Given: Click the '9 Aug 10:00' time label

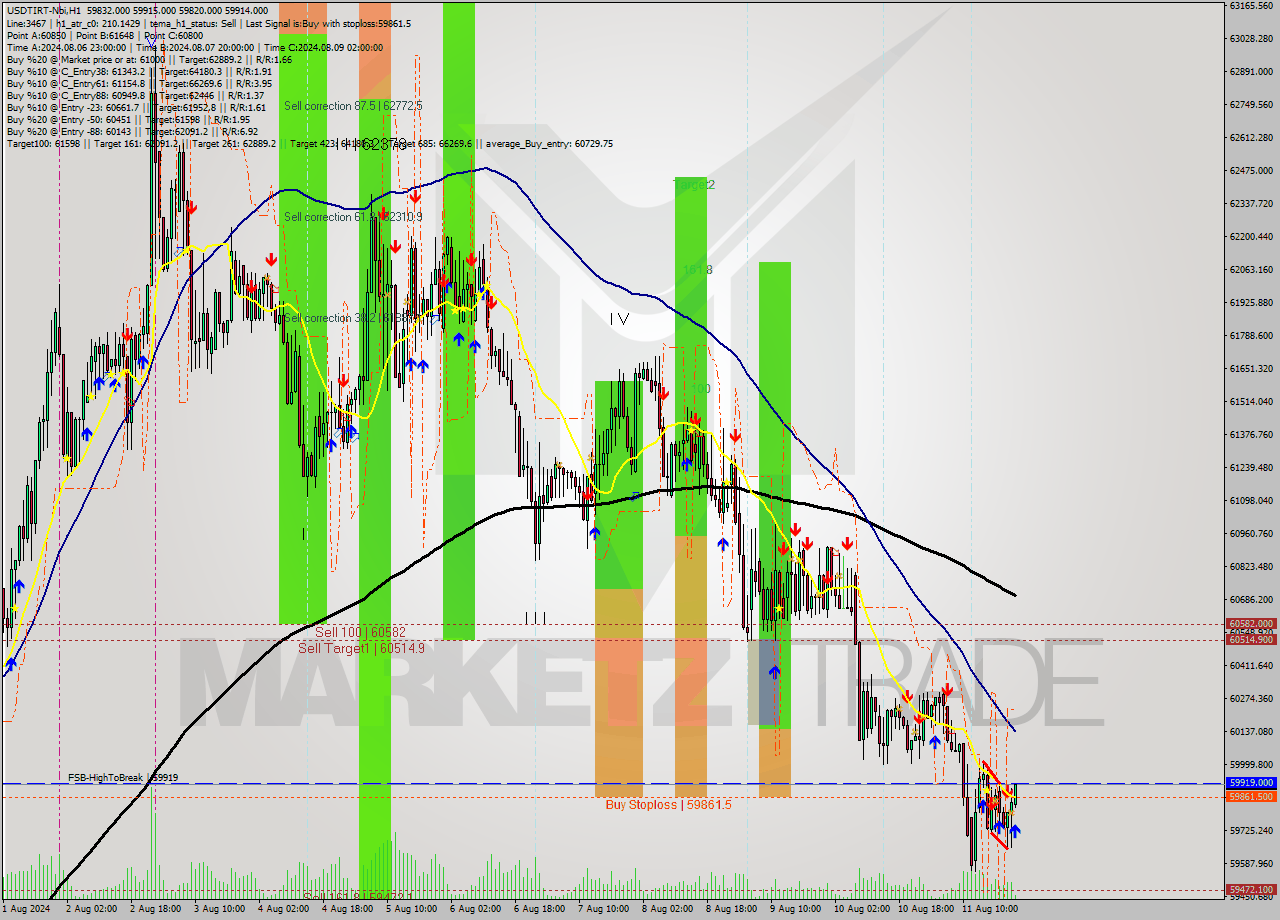Looking at the screenshot, I should [x=795, y=908].
